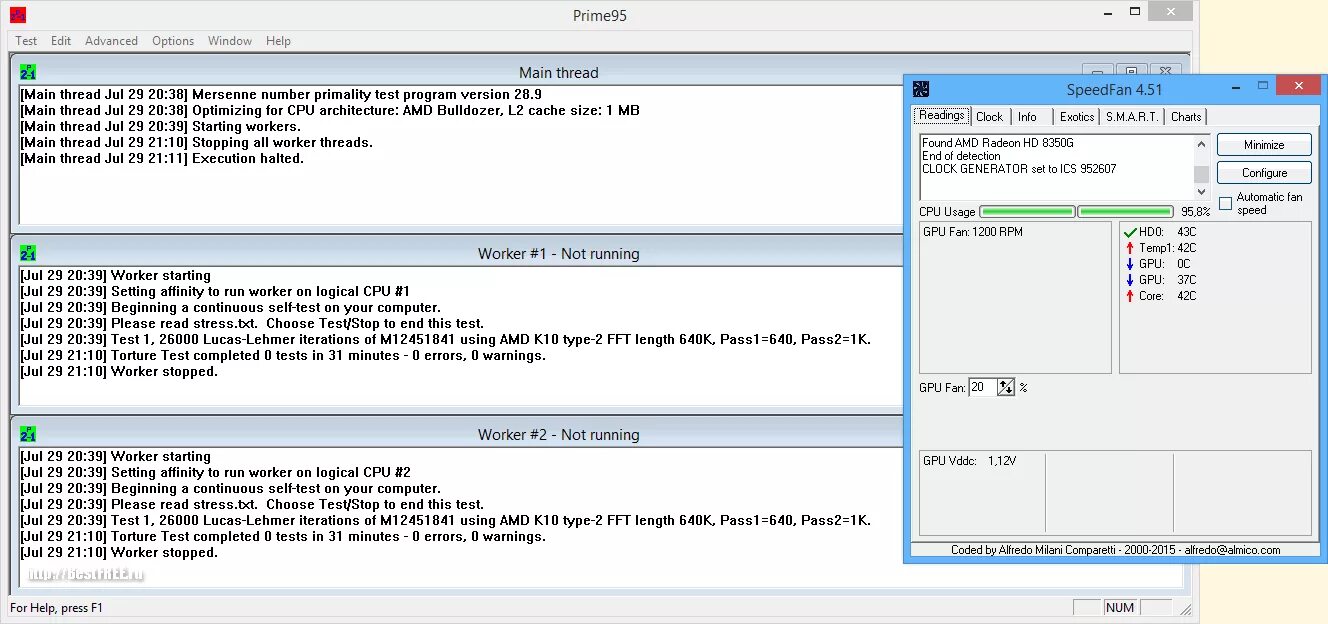Click the Worker #2 window's green icon
The height and width of the screenshot is (624, 1328).
[28, 434]
